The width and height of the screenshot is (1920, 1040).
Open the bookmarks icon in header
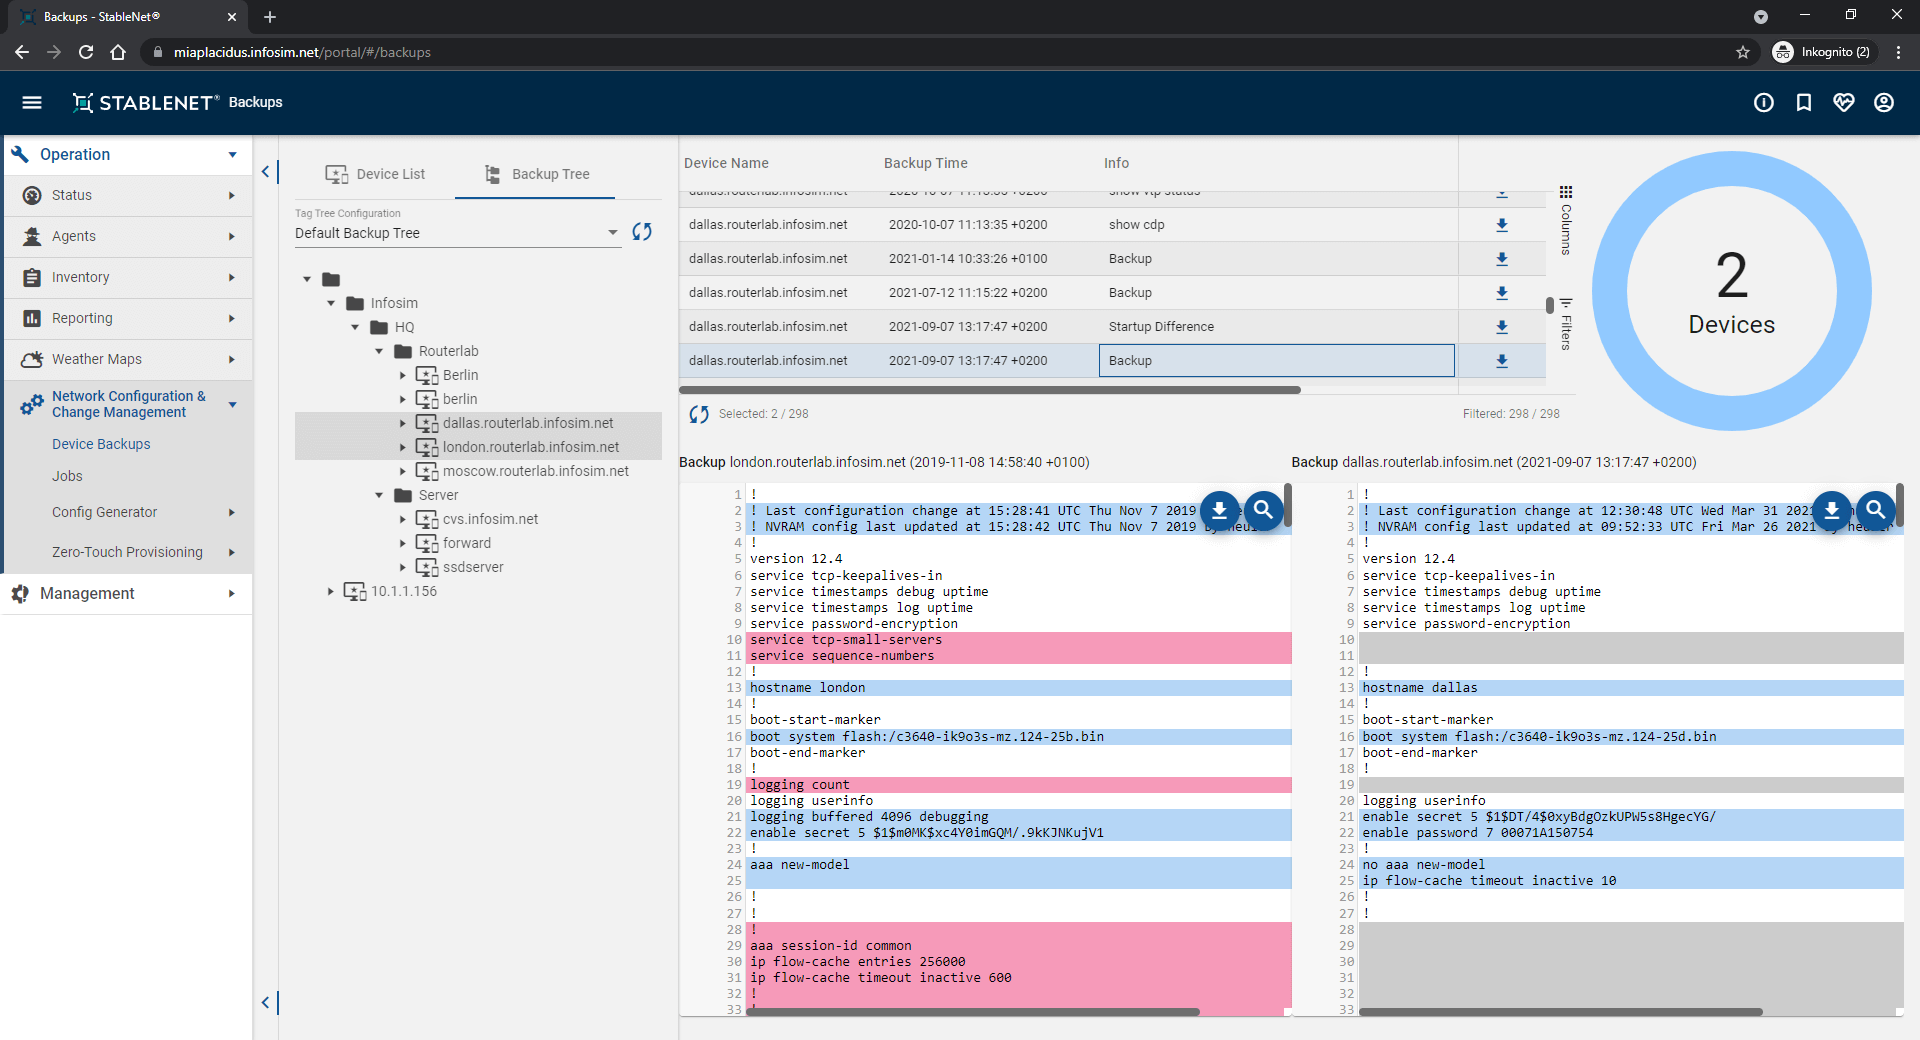[1804, 102]
